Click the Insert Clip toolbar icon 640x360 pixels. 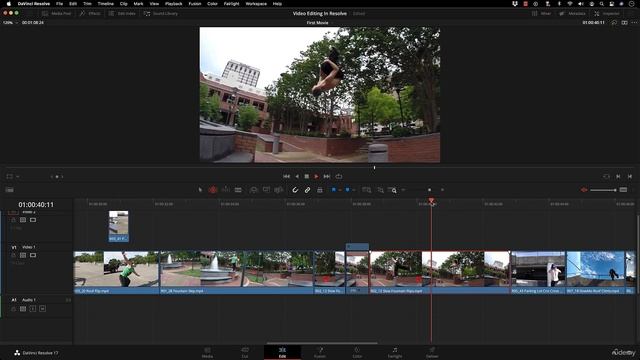pyautogui.click(x=253, y=190)
